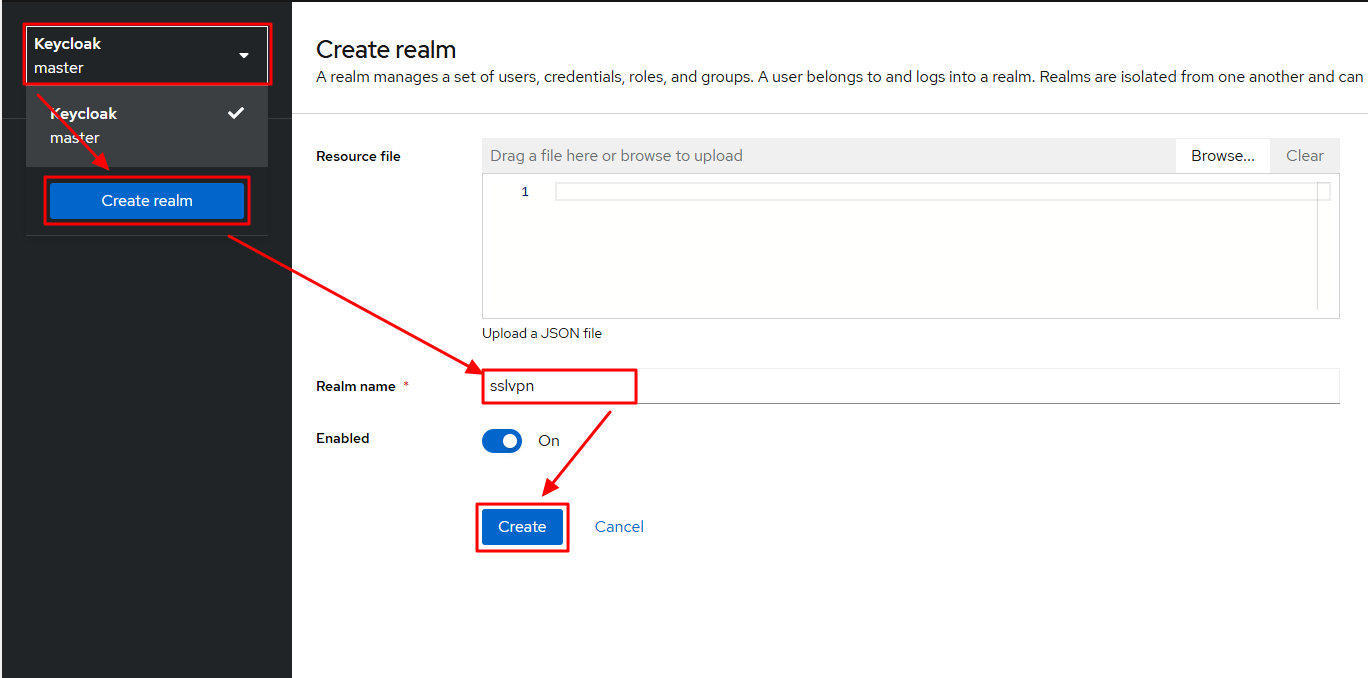Click the Create realm button in dropdown

point(147,201)
